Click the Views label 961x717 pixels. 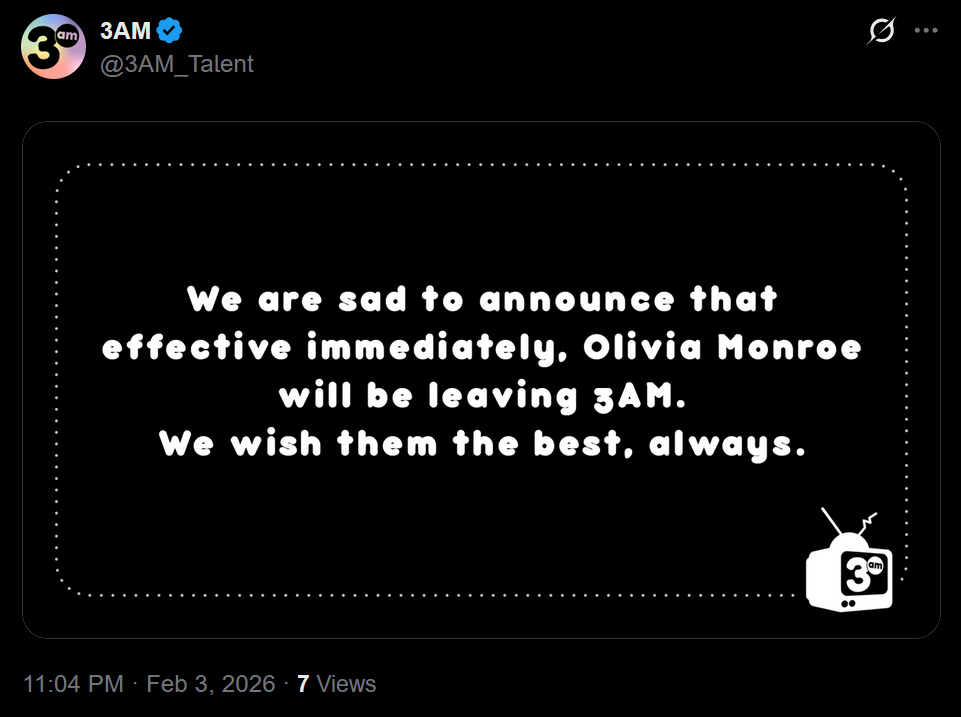[x=346, y=684]
